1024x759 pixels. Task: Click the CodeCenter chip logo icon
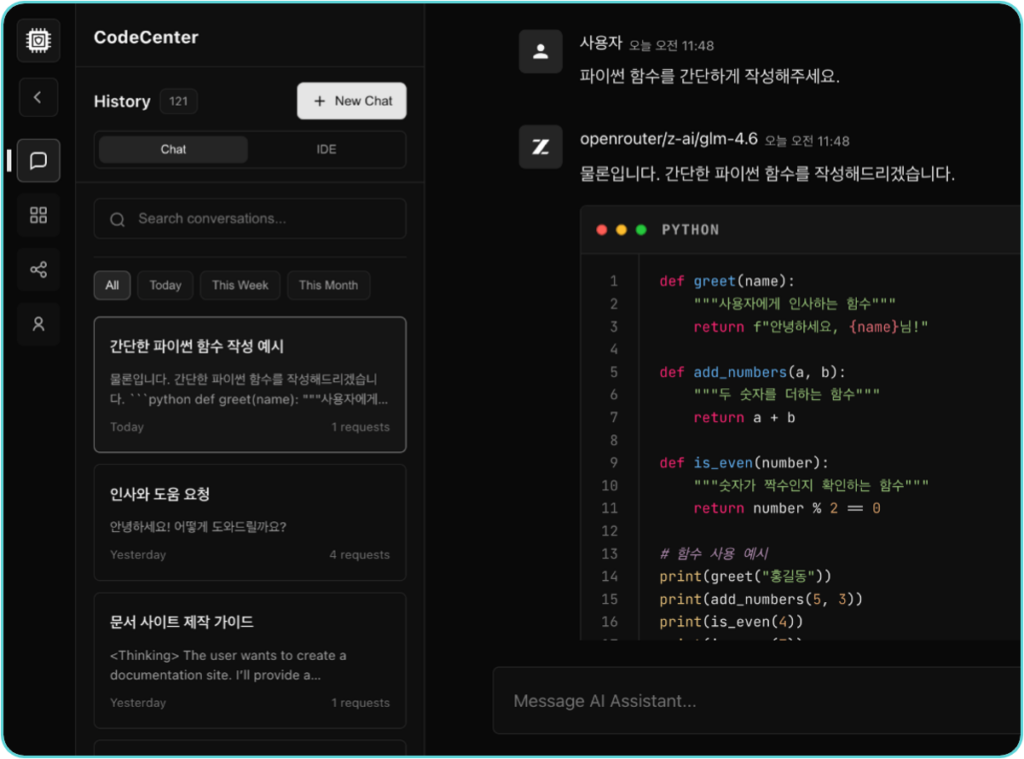(x=39, y=40)
